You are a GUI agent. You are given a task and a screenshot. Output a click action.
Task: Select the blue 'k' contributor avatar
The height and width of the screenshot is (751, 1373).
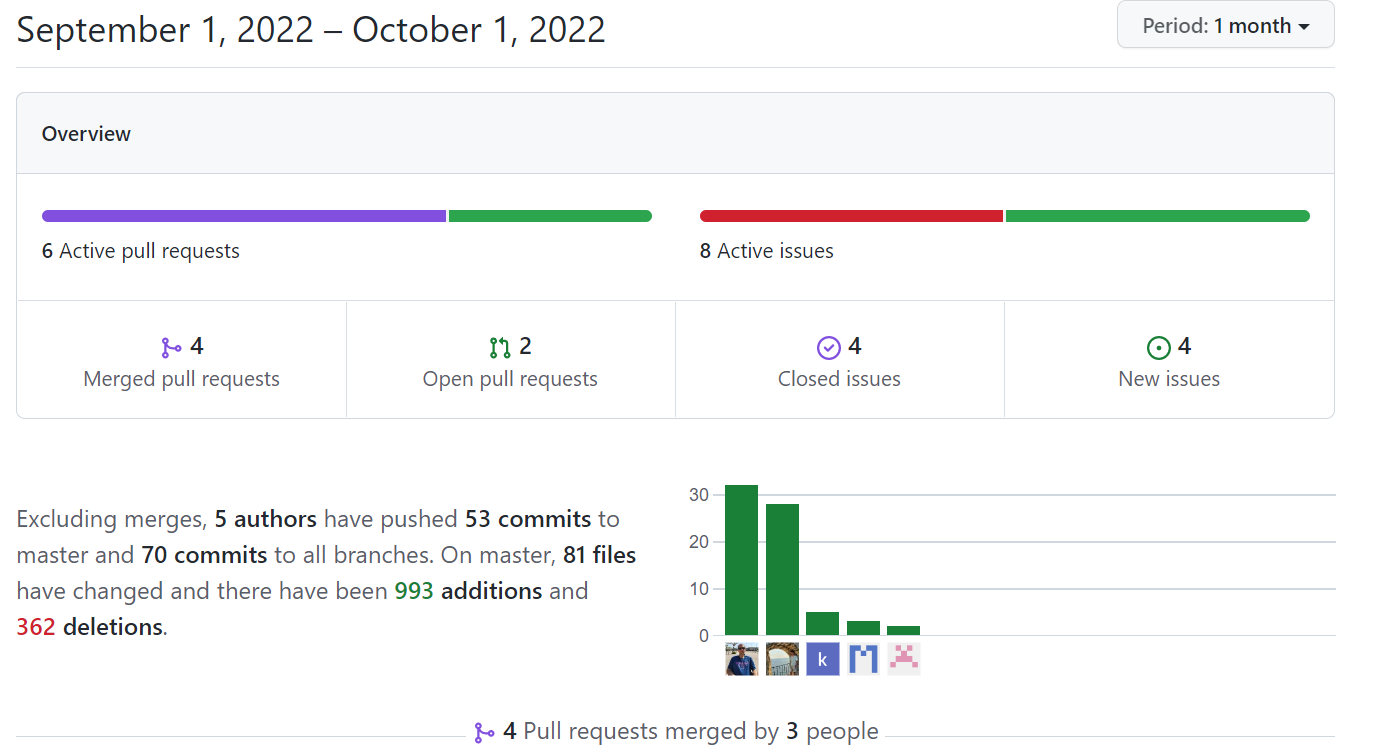coord(822,659)
